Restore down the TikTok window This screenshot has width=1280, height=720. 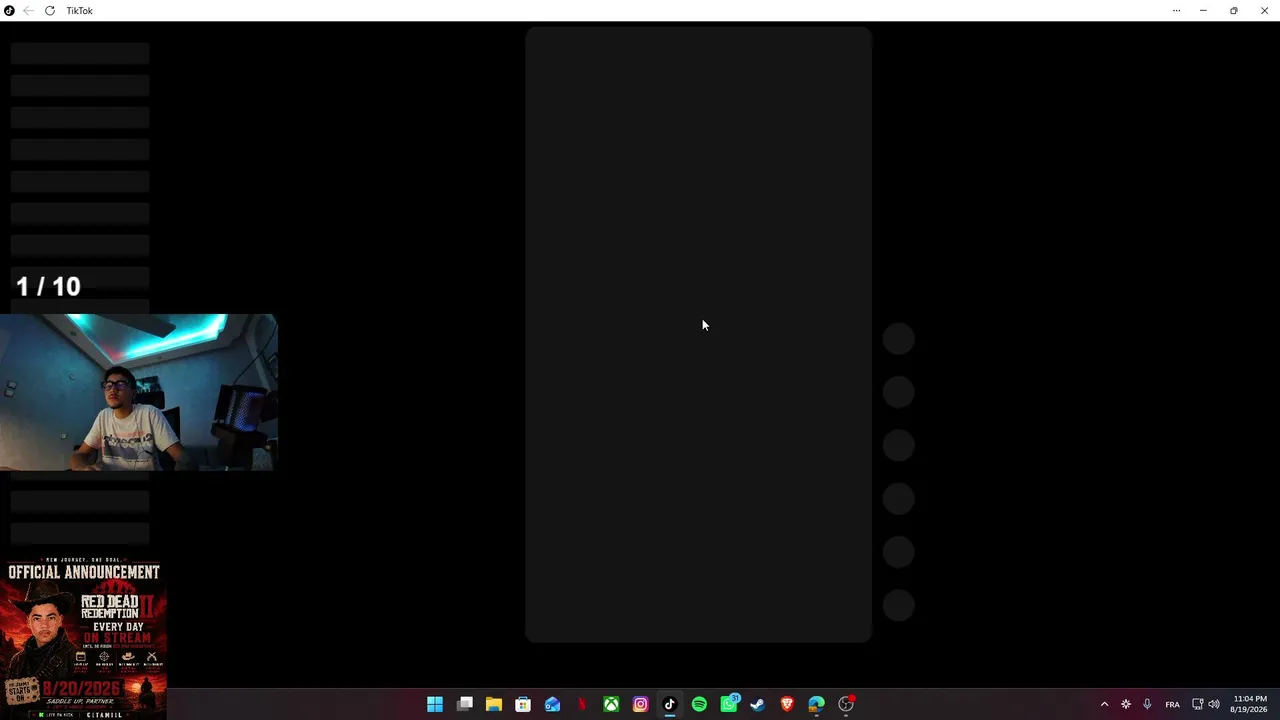1234,11
